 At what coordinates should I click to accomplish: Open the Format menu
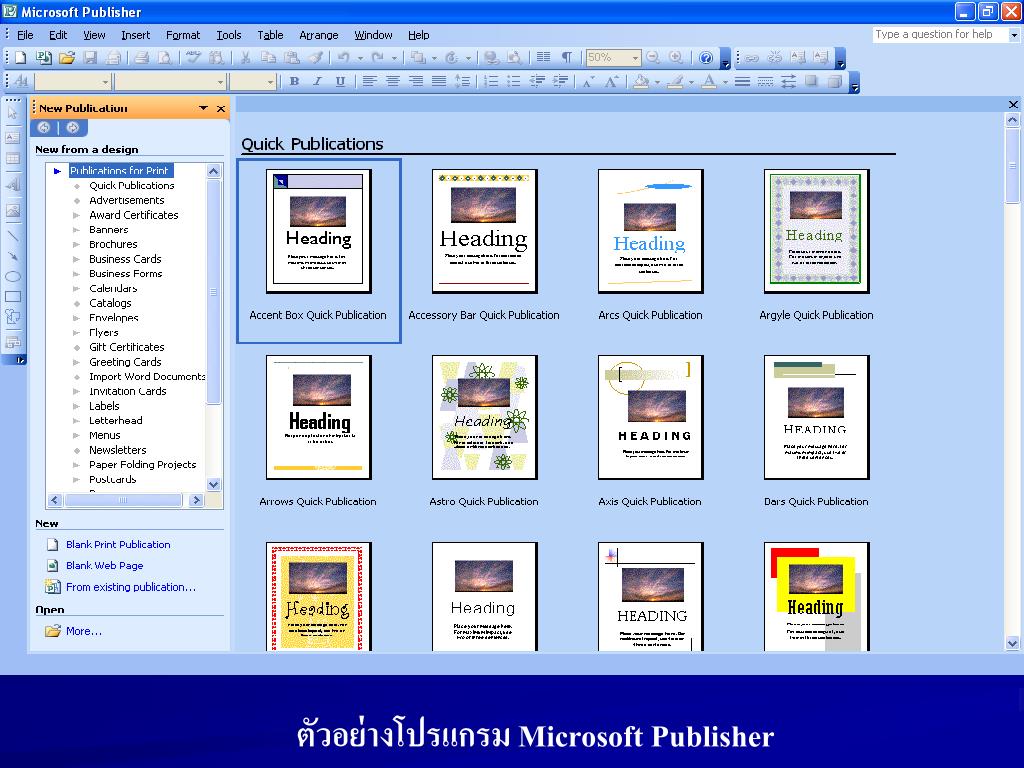183,35
